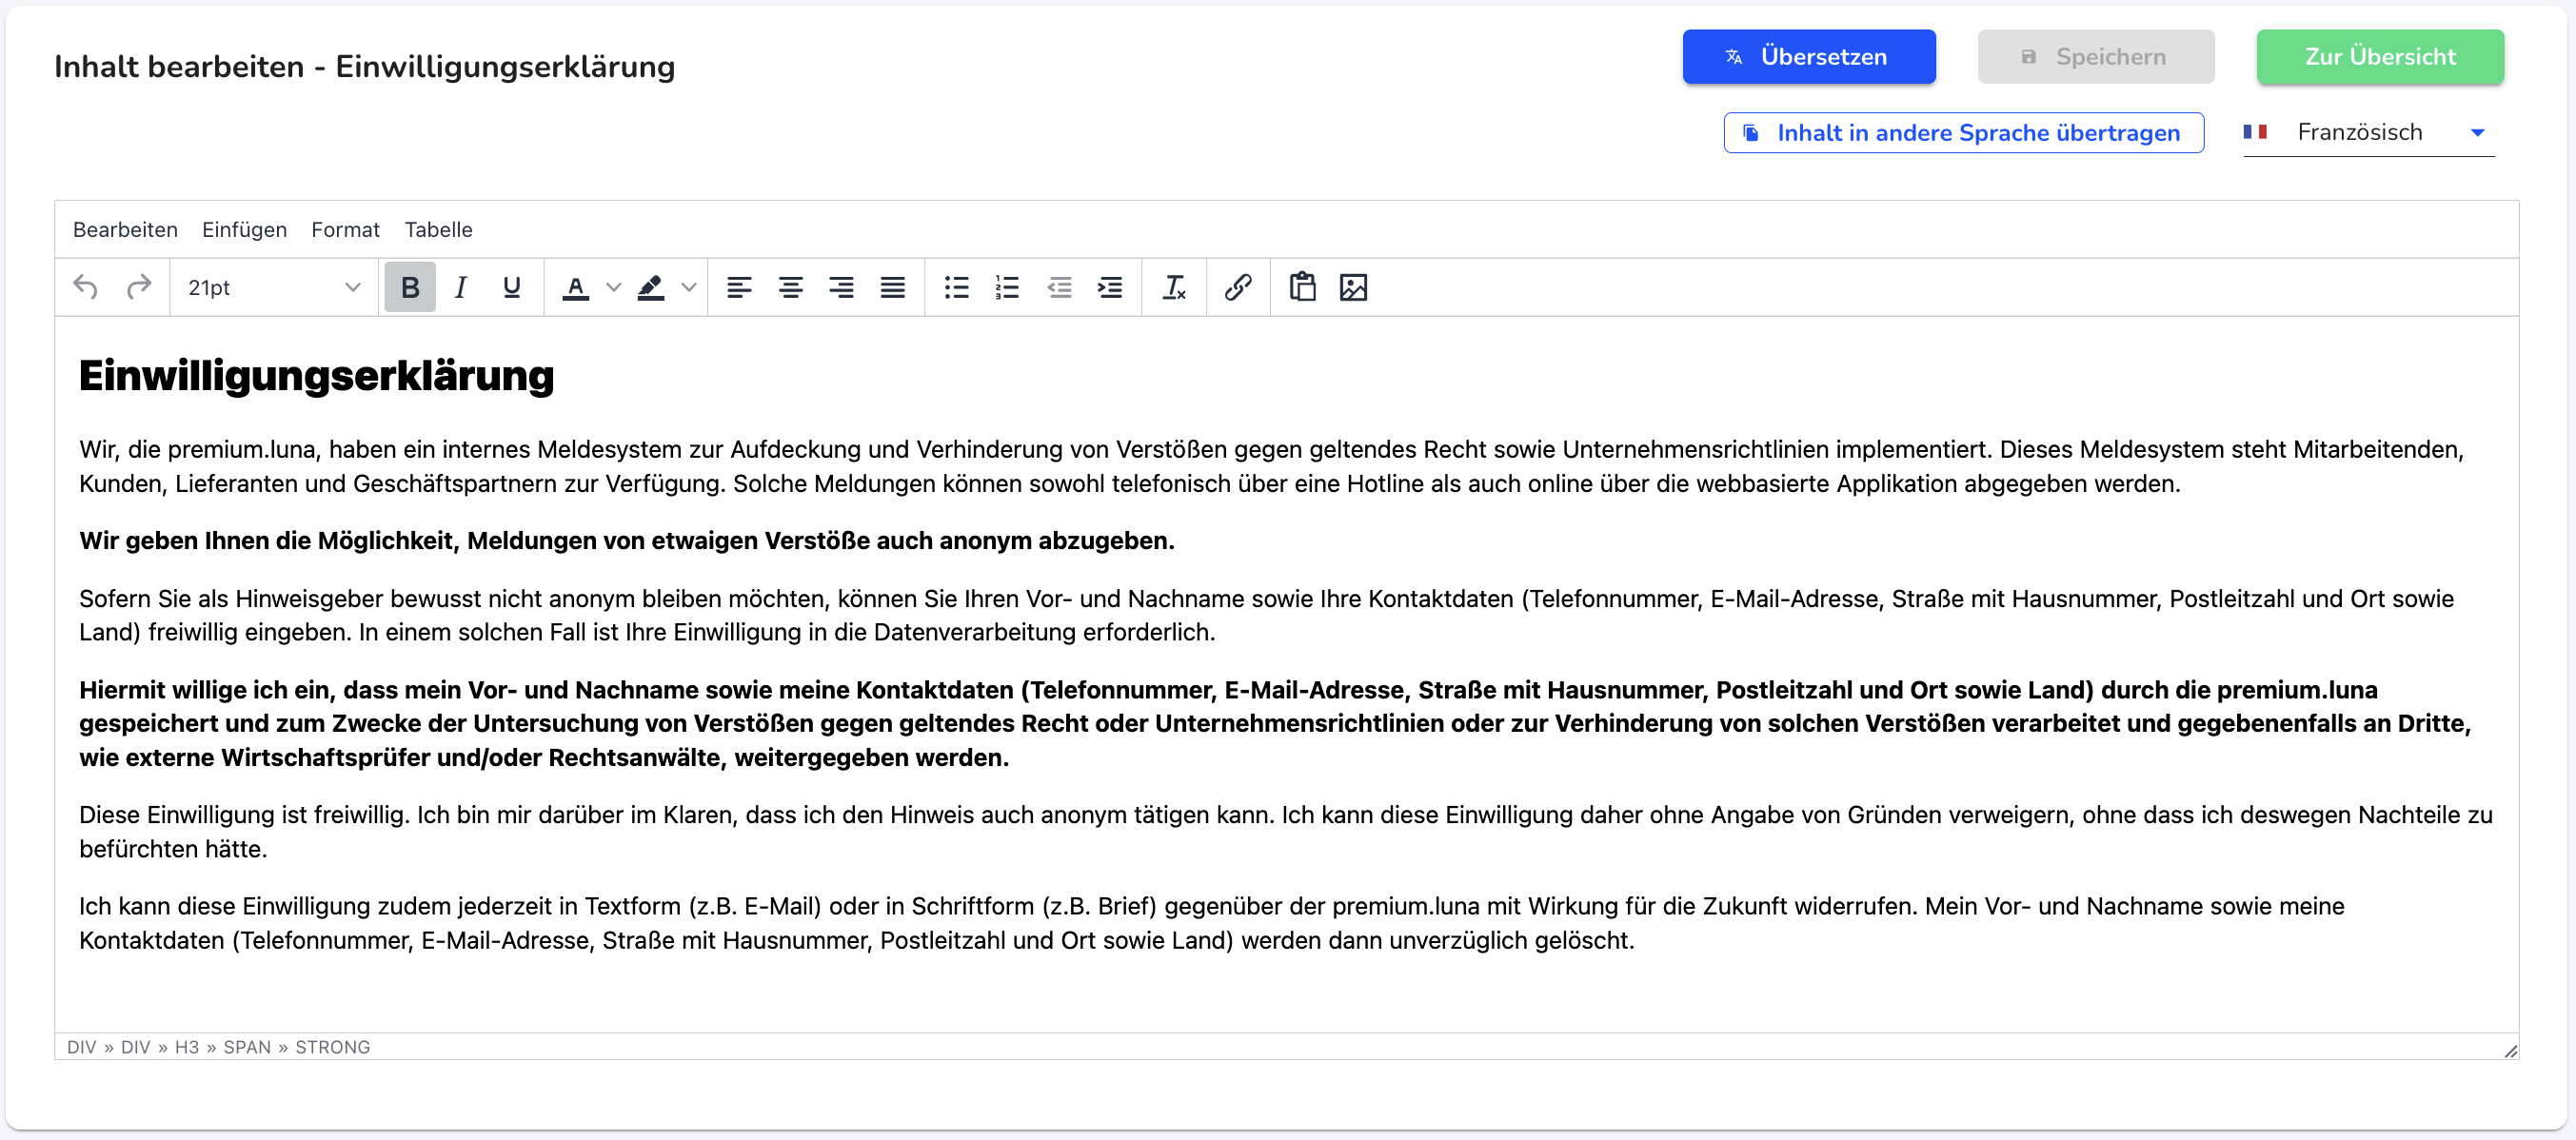Image resolution: width=2576 pixels, height=1140 pixels.
Task: Open the Format menu
Action: pyautogui.click(x=345, y=230)
